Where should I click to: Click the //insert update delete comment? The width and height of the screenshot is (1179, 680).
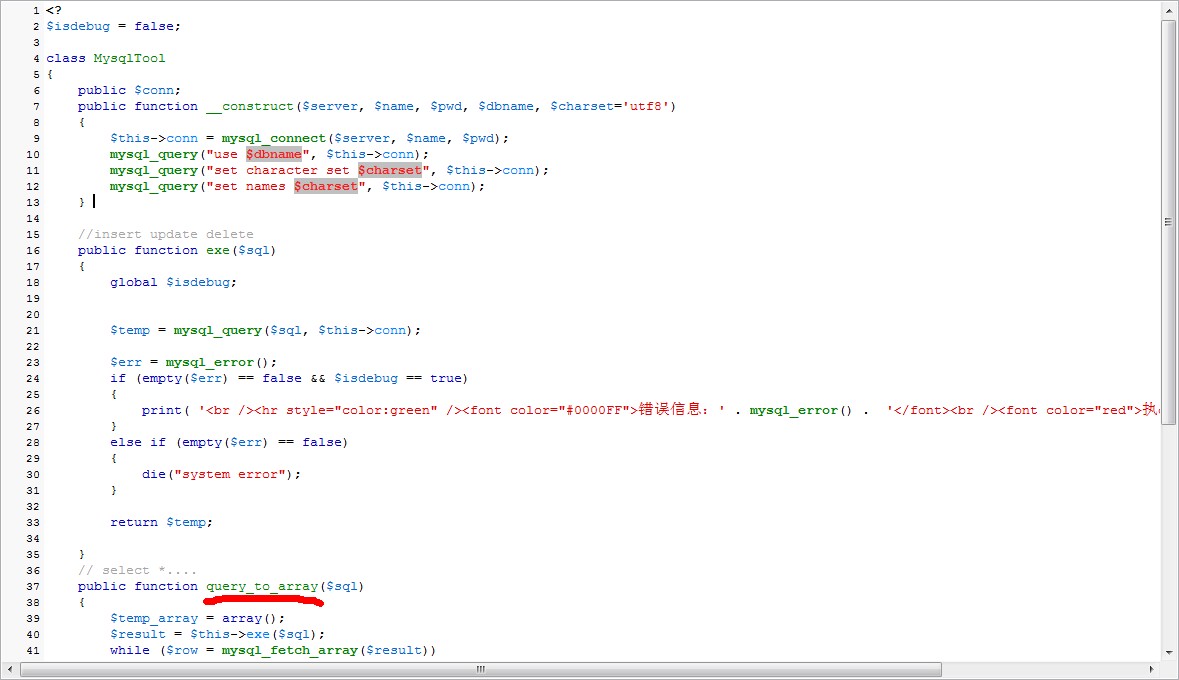pos(165,234)
